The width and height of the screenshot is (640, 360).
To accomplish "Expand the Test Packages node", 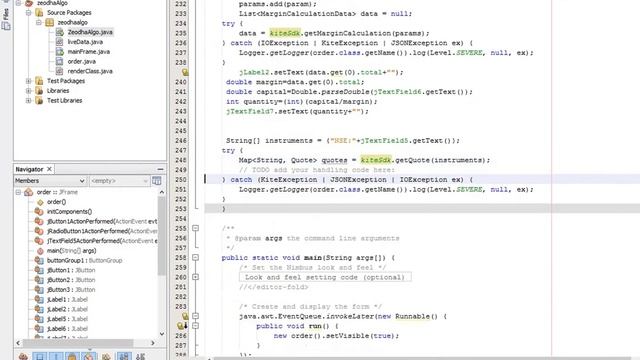I will [29, 81].
